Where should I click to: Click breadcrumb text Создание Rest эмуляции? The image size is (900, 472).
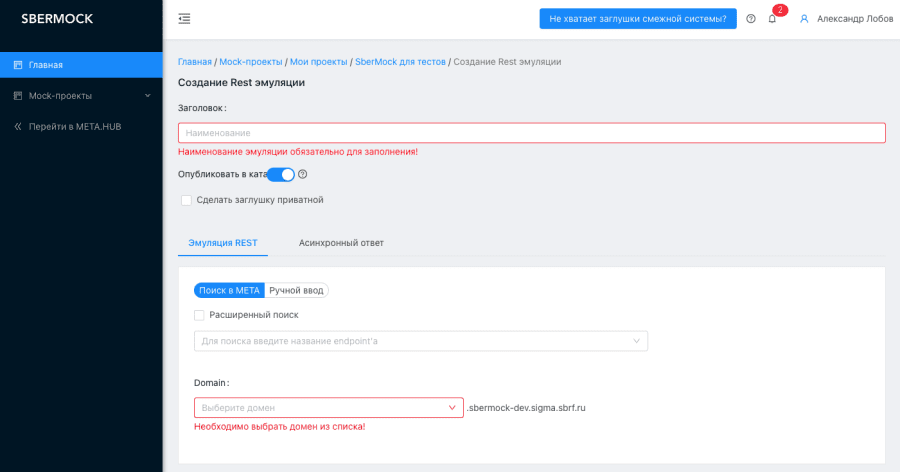click(507, 61)
